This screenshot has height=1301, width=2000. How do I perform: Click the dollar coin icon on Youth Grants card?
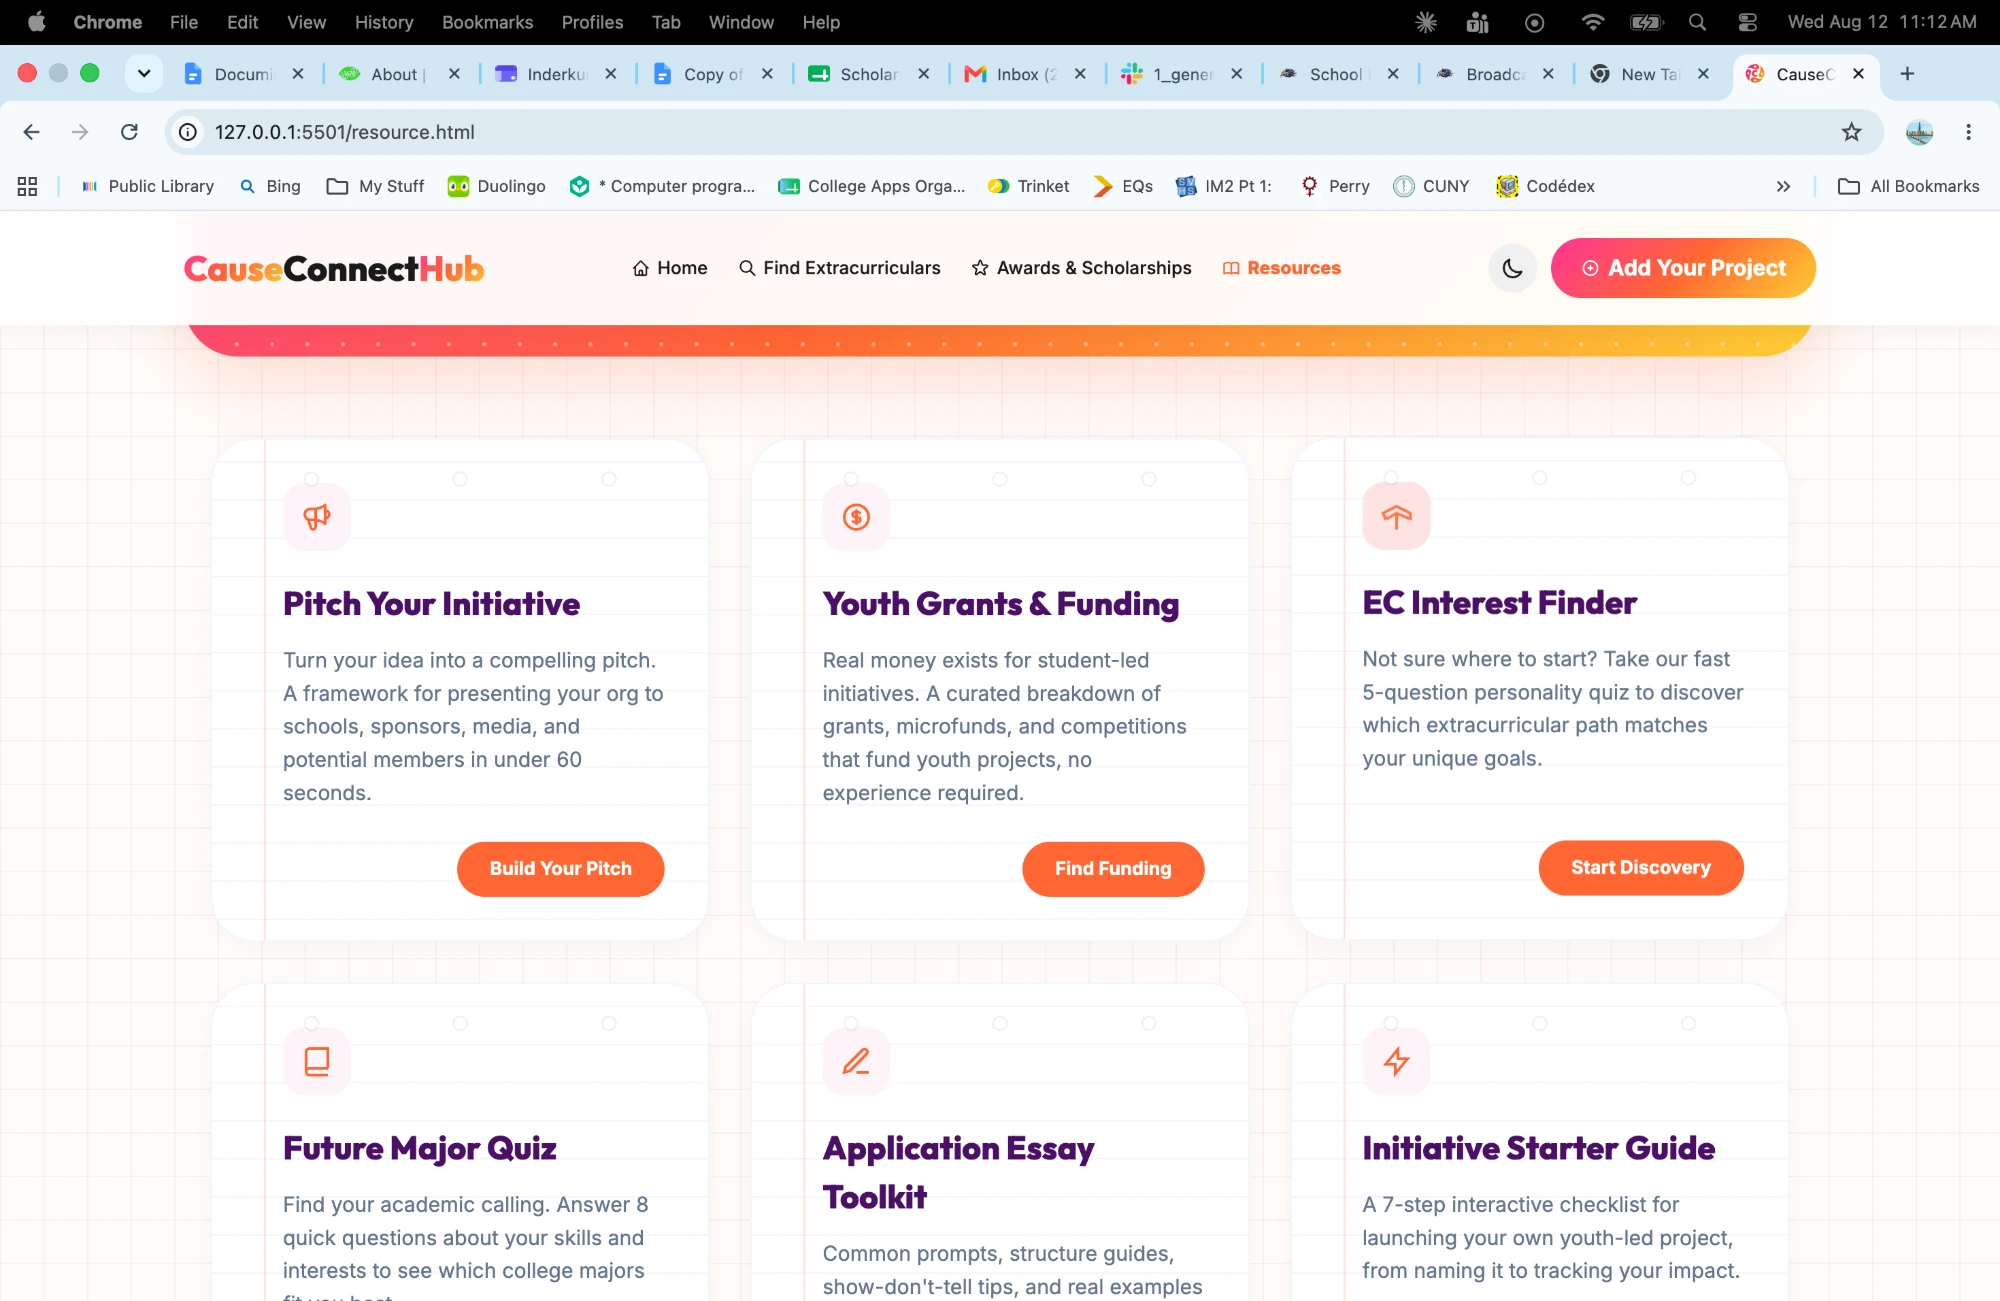[x=856, y=517]
